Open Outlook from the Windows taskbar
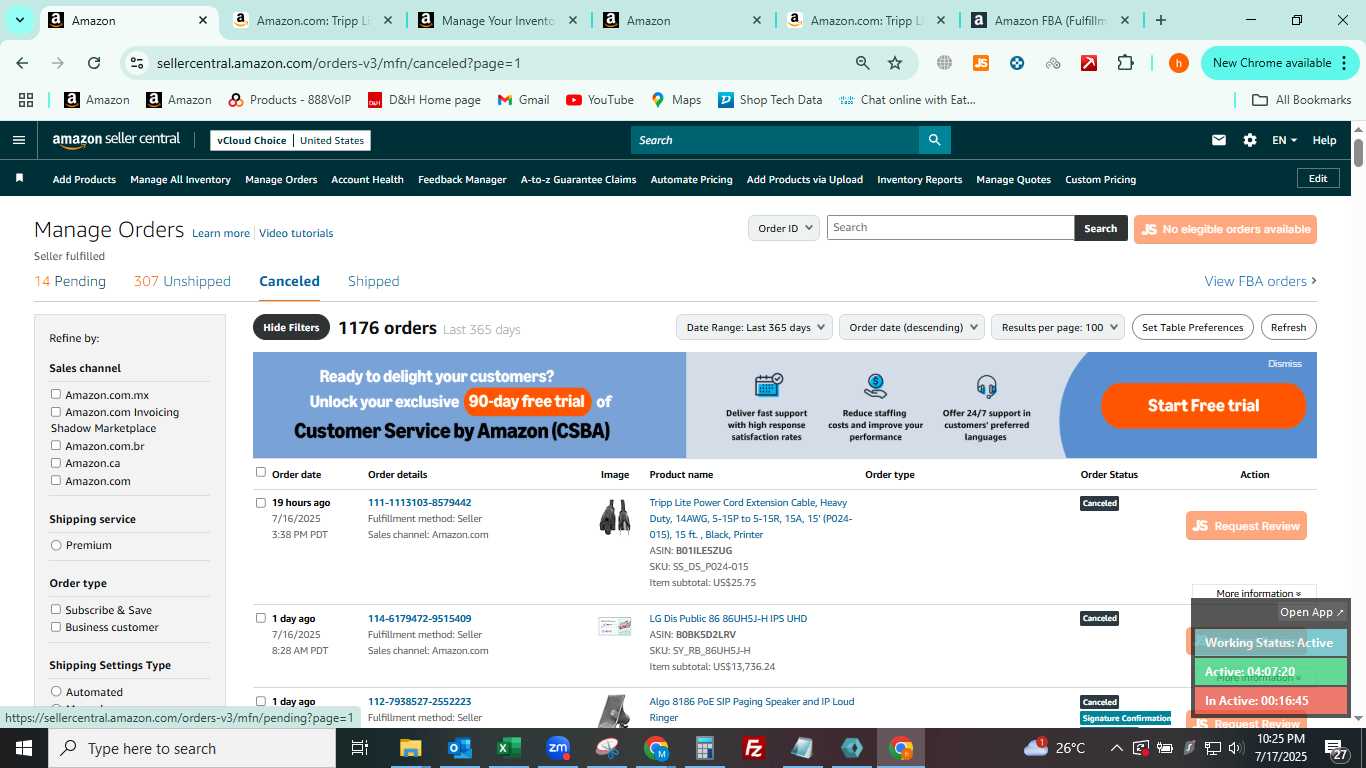The image size is (1366, 768). click(460, 748)
